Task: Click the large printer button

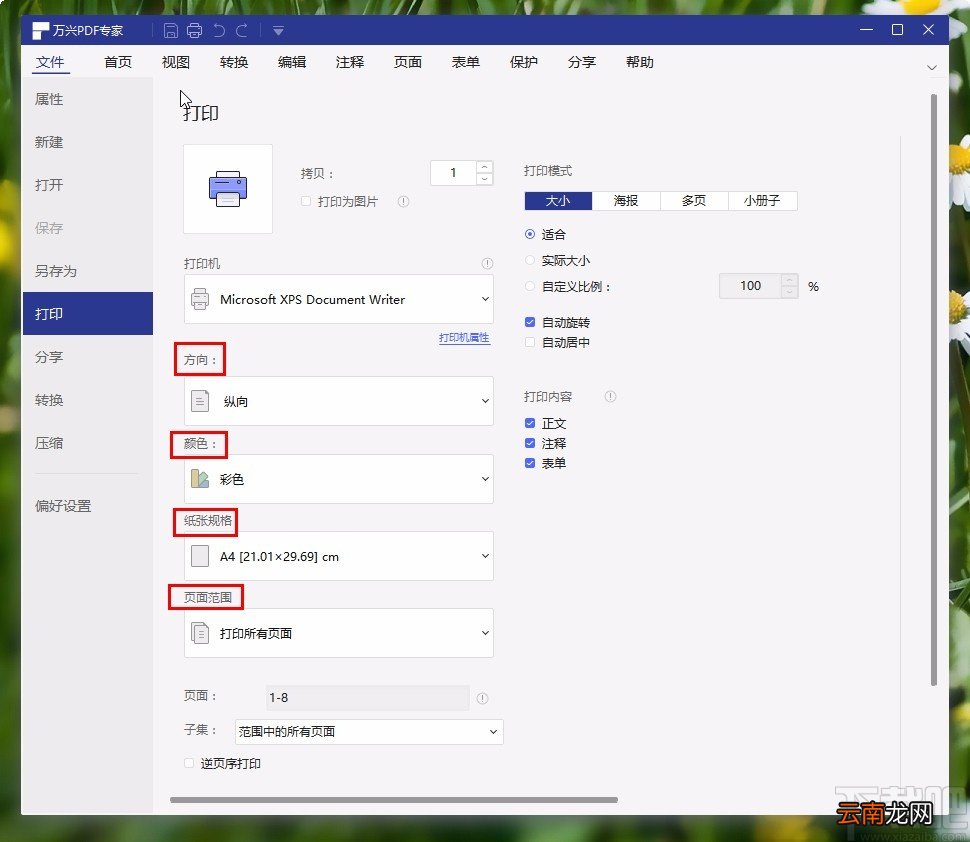Action: point(228,189)
